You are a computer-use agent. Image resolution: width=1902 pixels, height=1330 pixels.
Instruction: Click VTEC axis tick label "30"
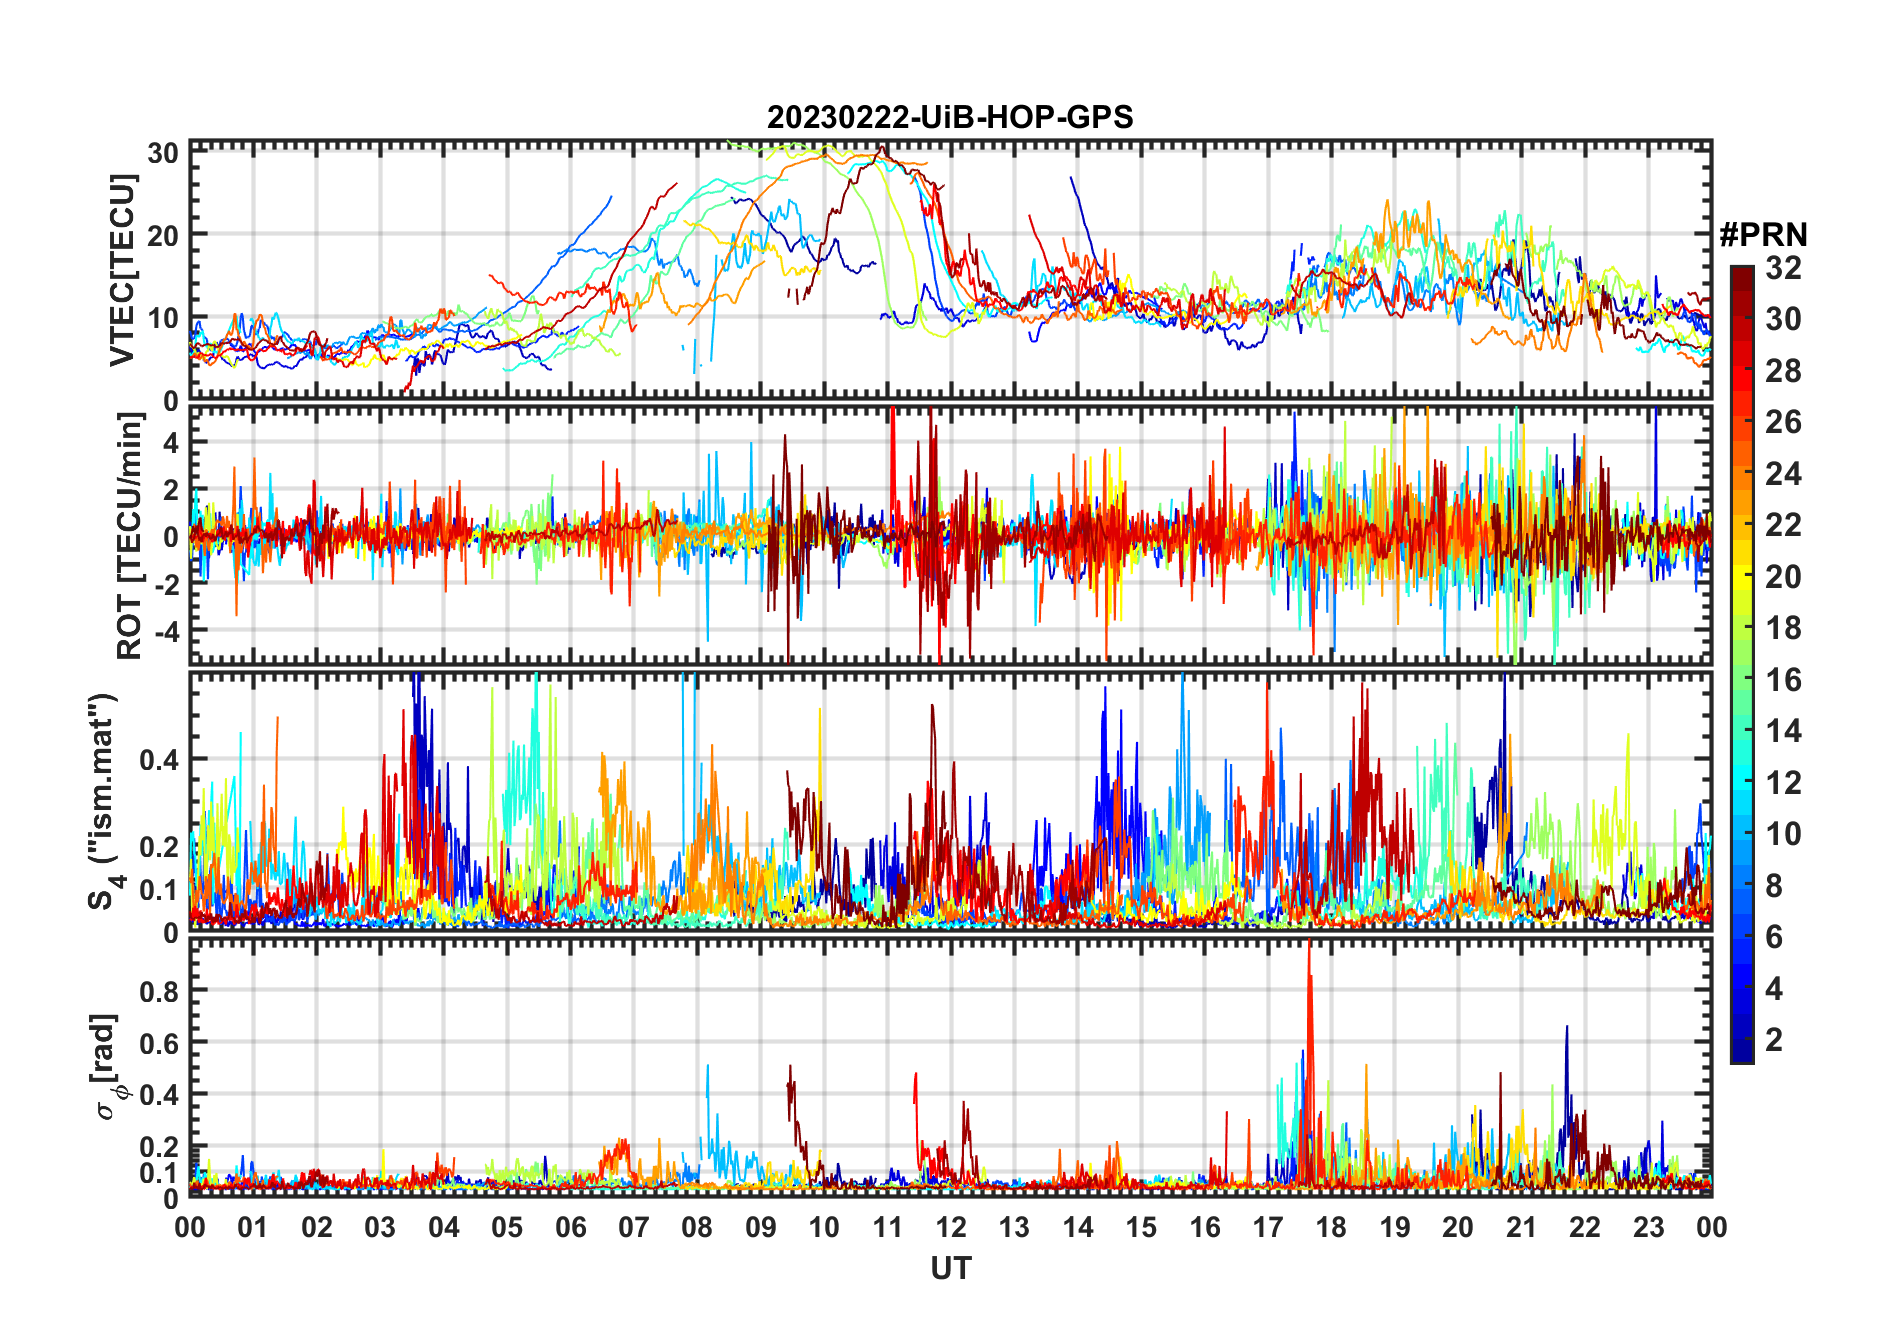coord(163,153)
